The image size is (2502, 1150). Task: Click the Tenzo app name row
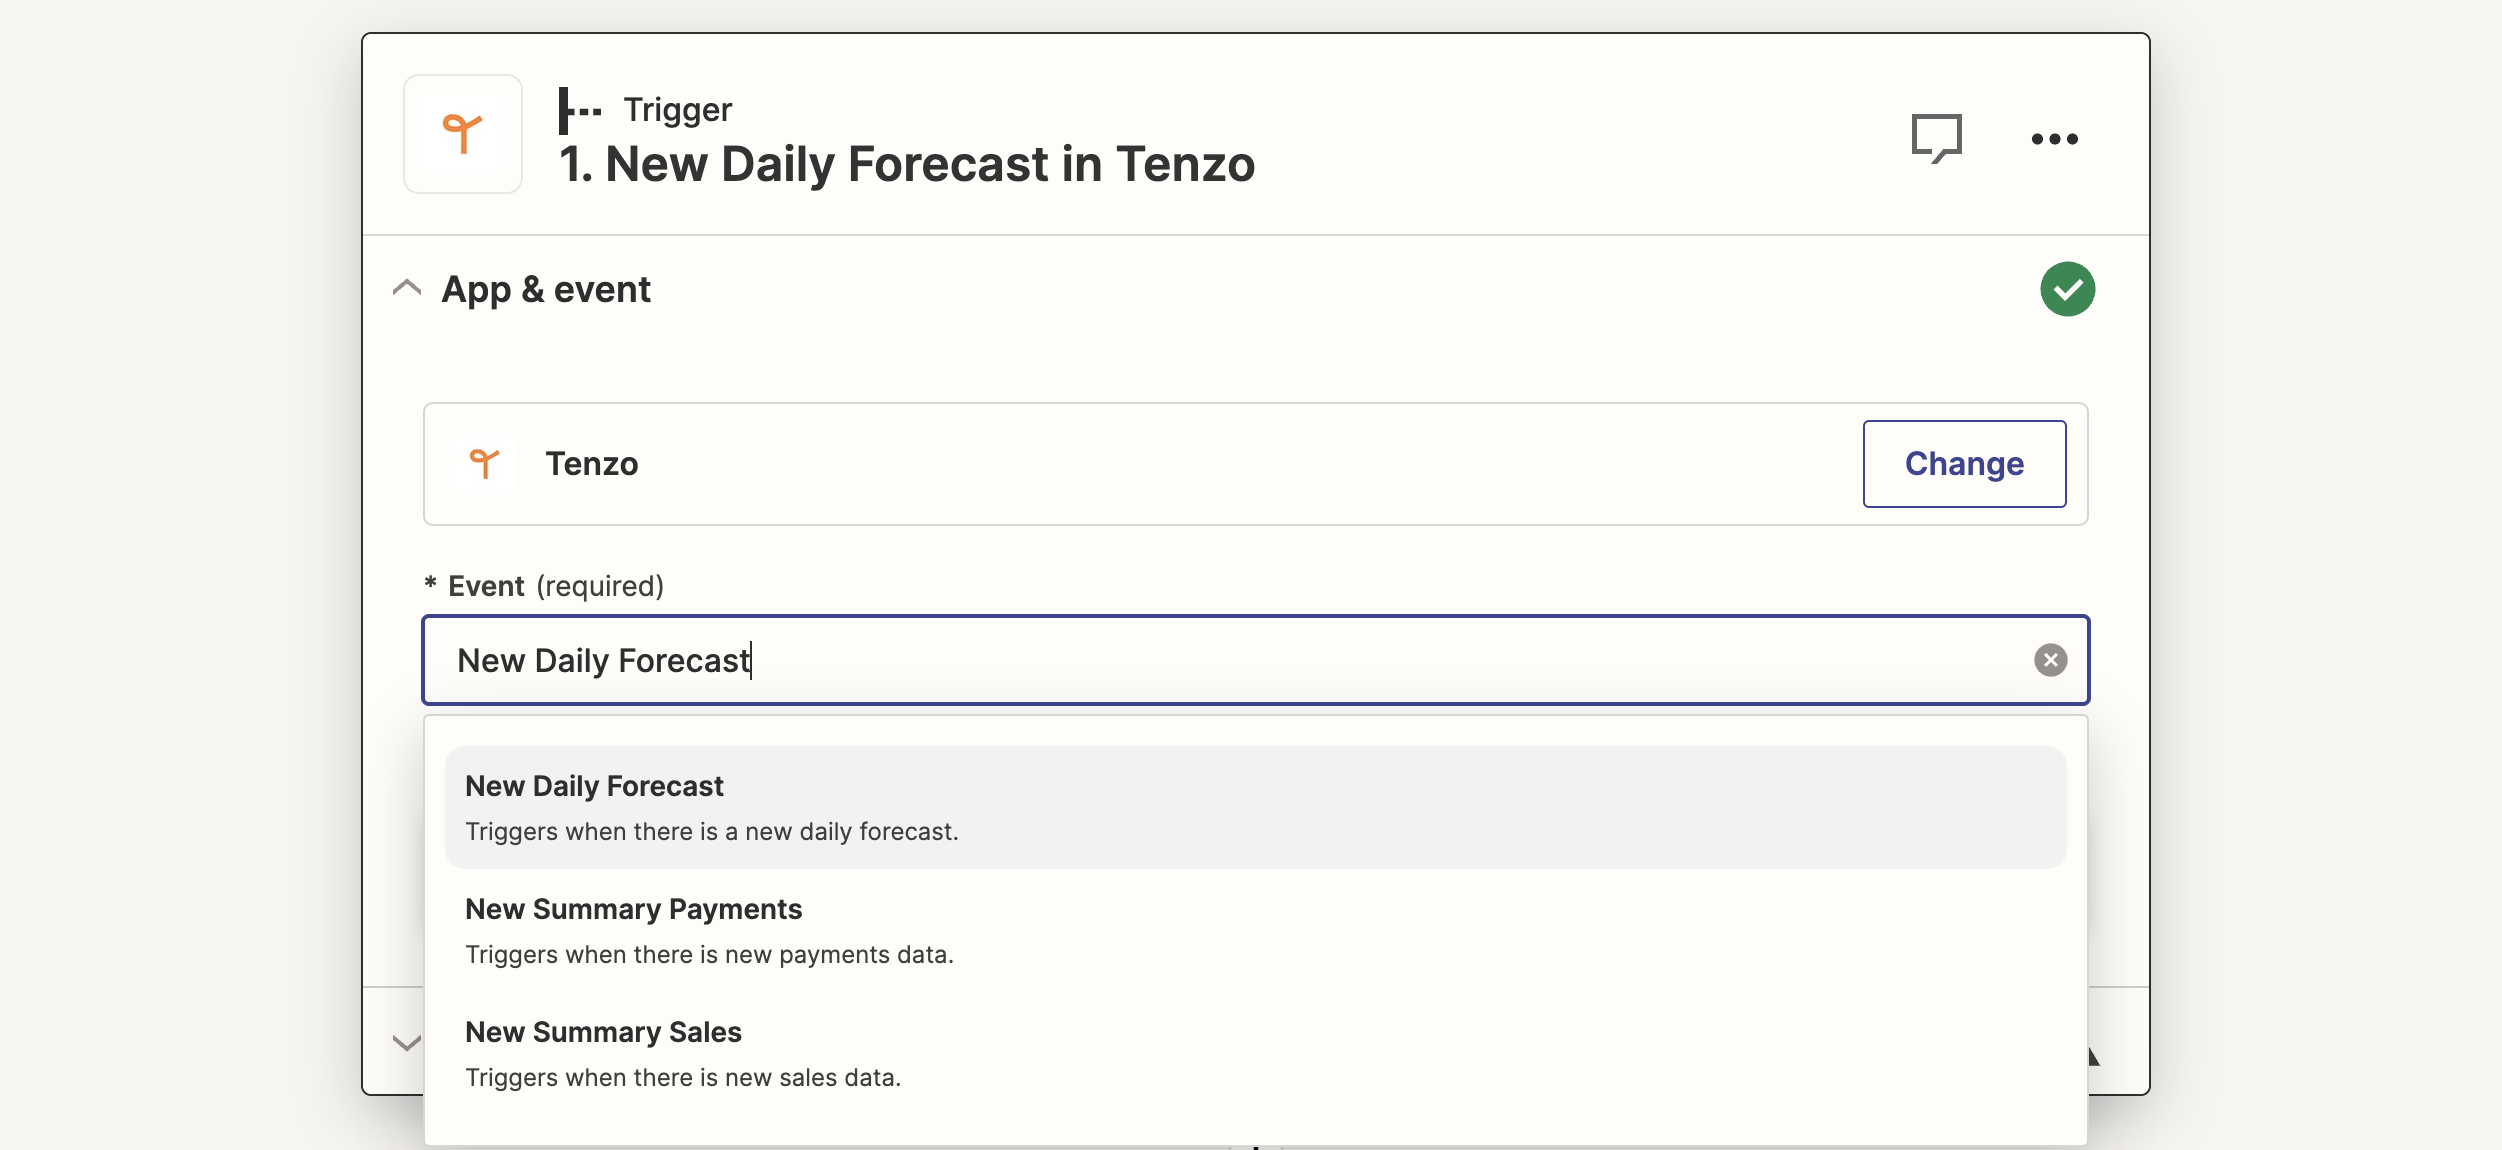coord(1256,464)
